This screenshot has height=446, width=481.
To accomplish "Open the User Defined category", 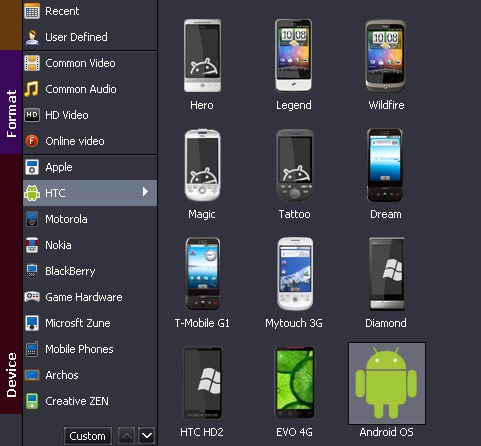I will (90, 37).
